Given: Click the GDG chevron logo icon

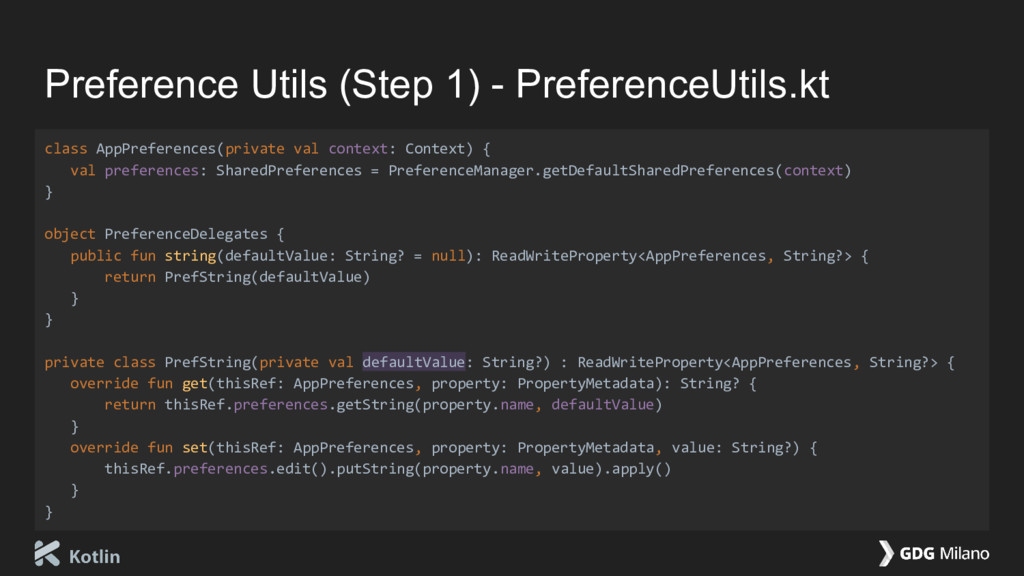Looking at the screenshot, I should (886, 553).
